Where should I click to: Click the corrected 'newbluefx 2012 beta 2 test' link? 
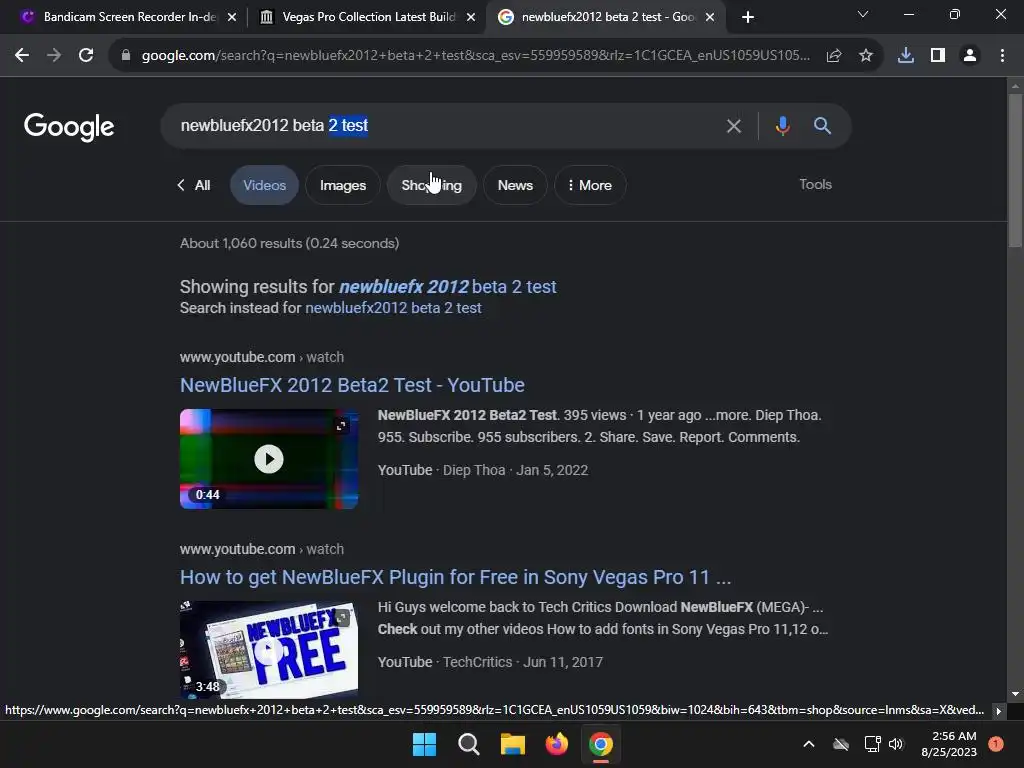(x=447, y=287)
